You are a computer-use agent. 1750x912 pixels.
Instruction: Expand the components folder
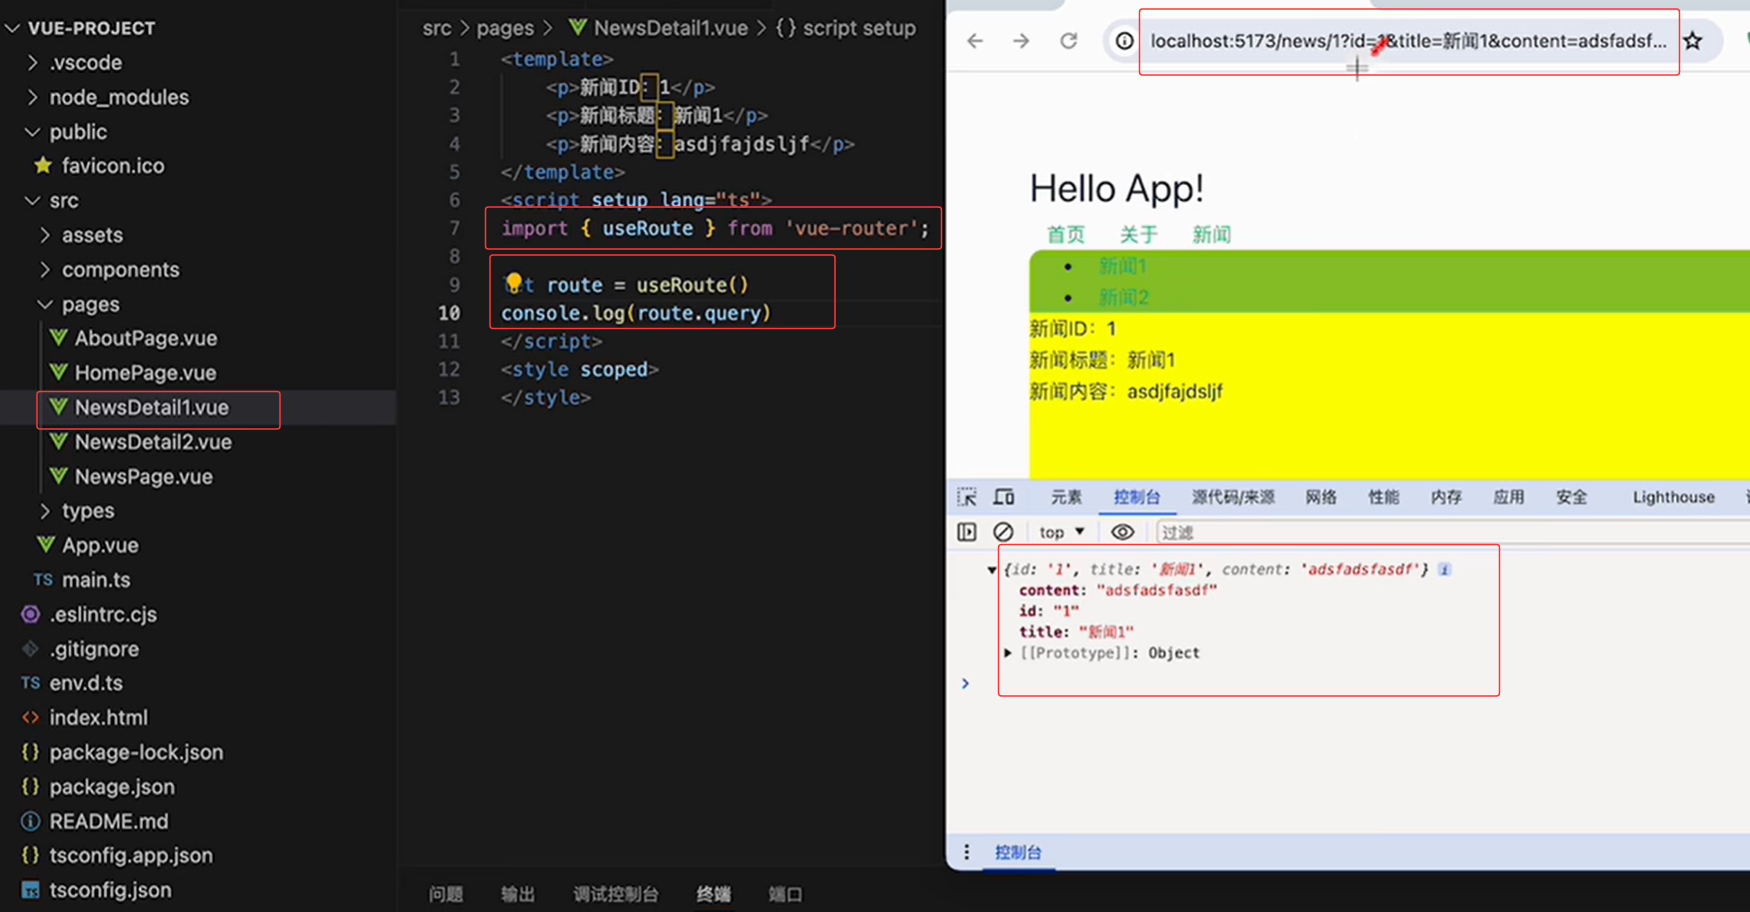tap(120, 270)
